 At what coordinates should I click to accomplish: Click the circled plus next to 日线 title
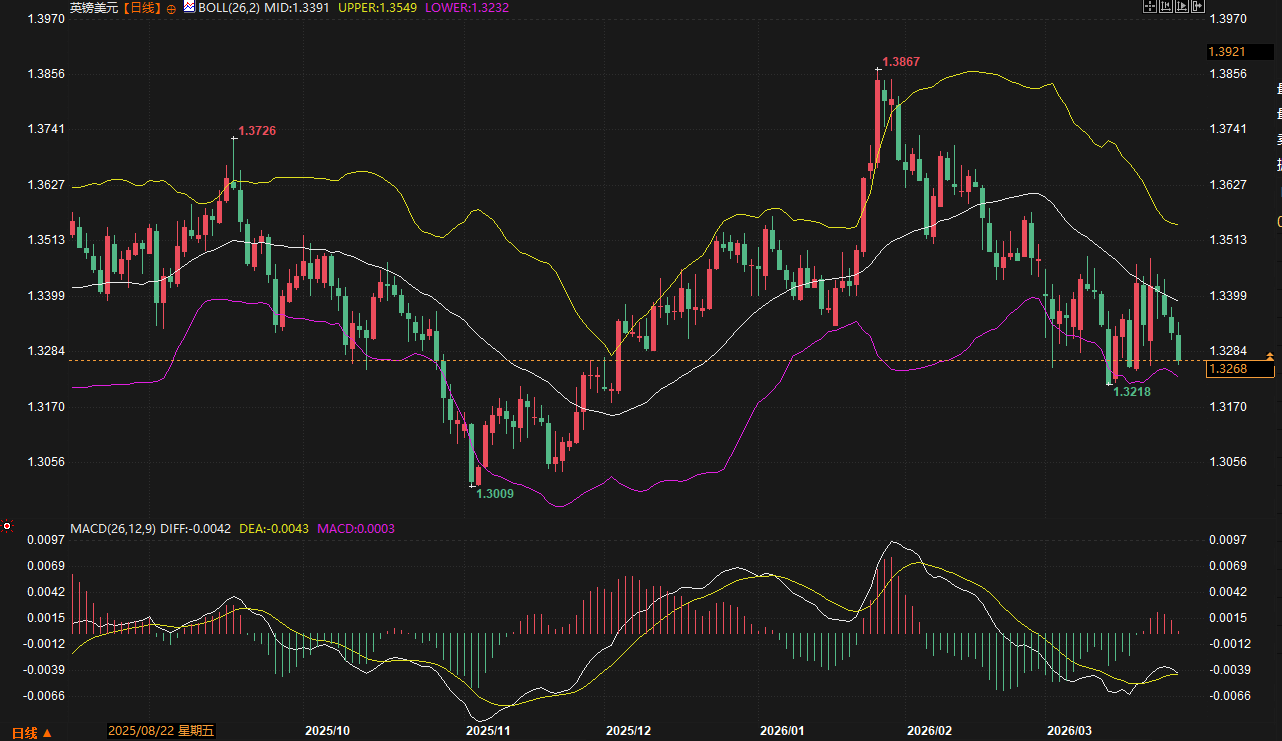(171, 8)
